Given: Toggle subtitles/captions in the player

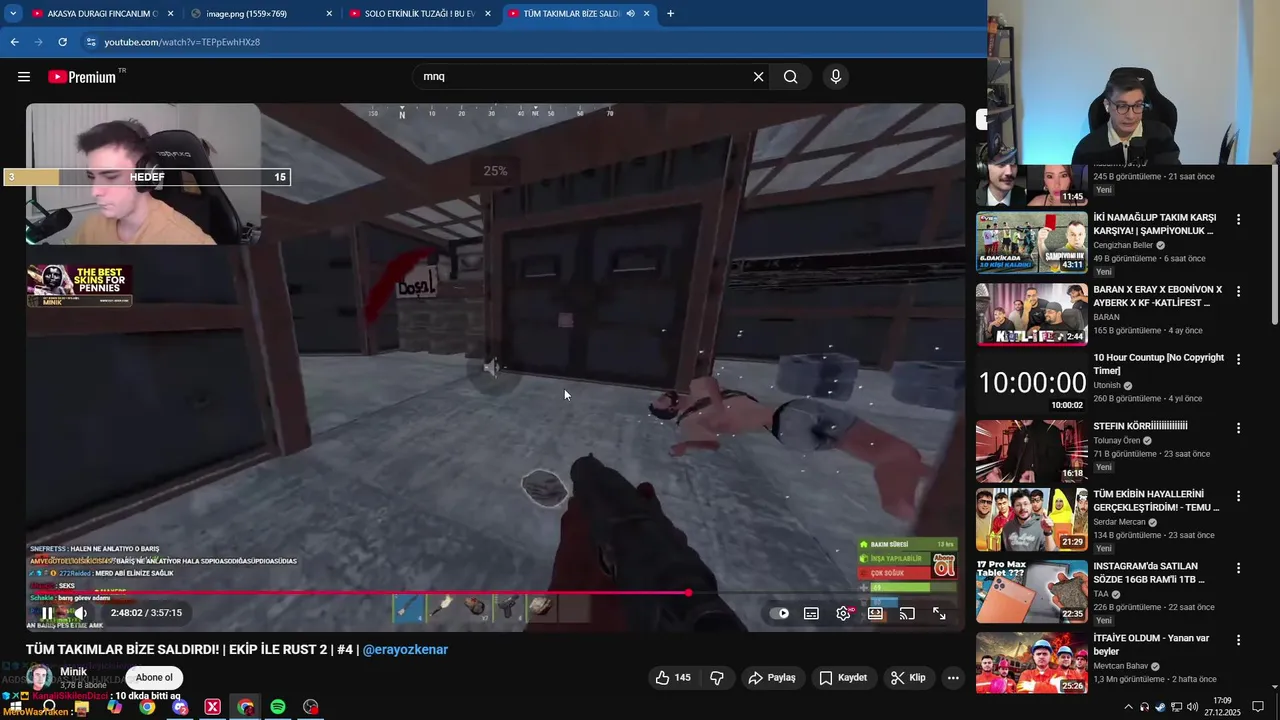Looking at the screenshot, I should point(811,614).
